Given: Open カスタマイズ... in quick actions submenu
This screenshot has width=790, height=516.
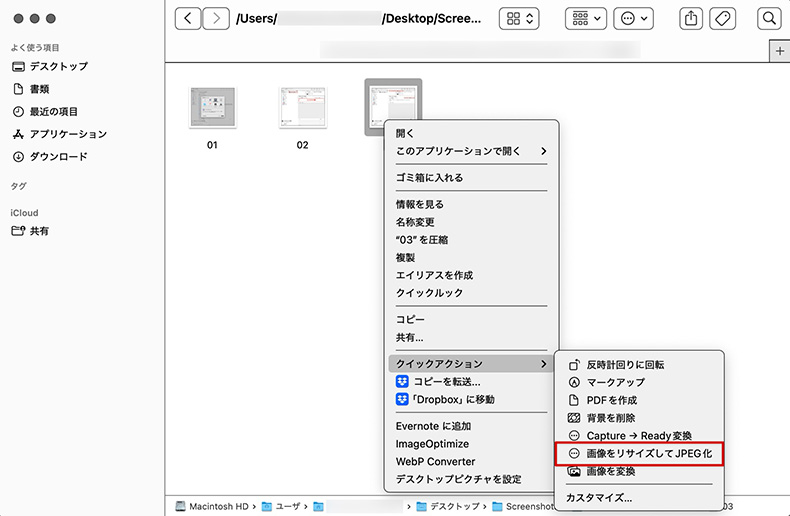Looking at the screenshot, I should click(639, 498).
